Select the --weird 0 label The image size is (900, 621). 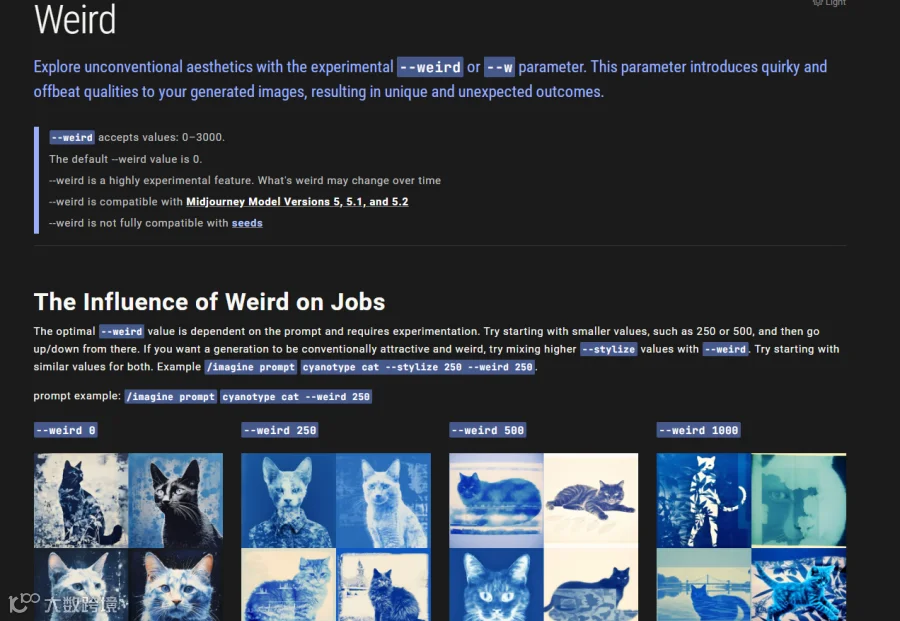click(65, 430)
